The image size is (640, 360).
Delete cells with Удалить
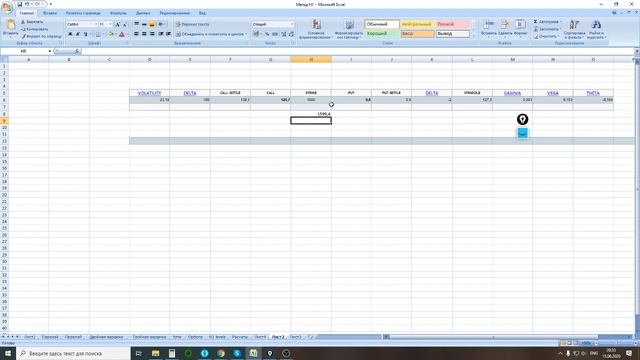point(505,29)
